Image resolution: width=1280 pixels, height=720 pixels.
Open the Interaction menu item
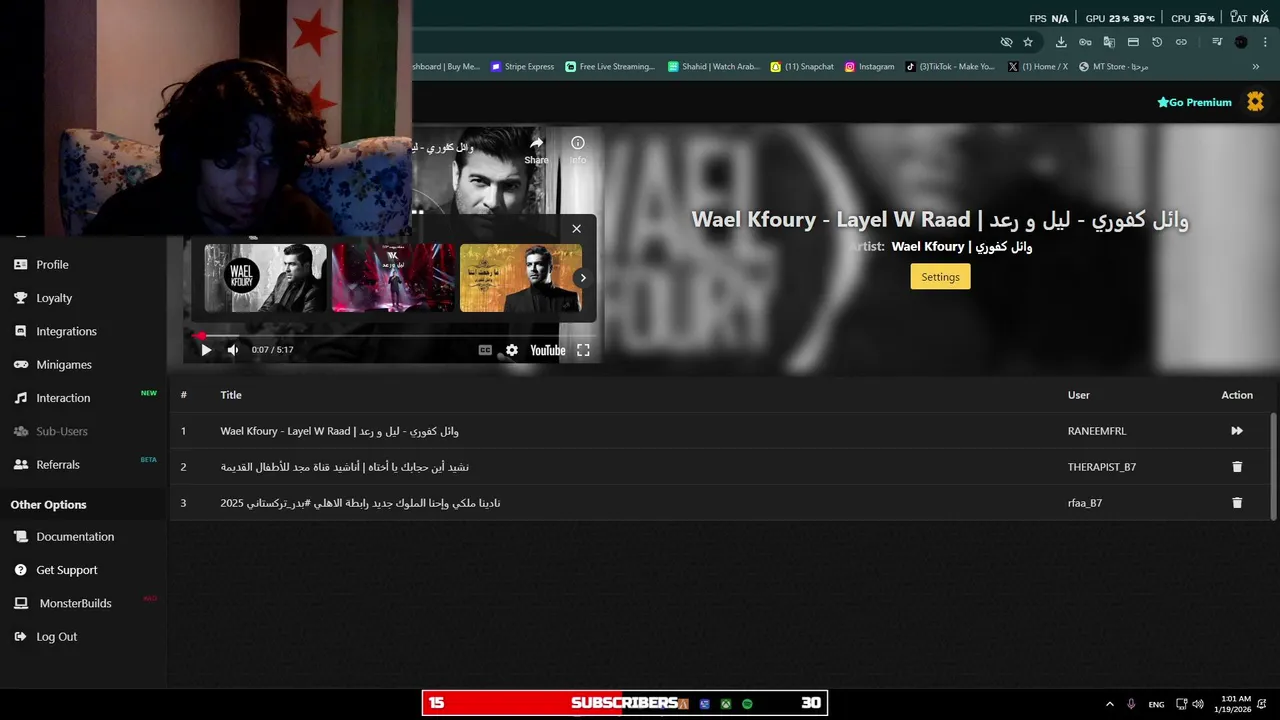coord(63,398)
